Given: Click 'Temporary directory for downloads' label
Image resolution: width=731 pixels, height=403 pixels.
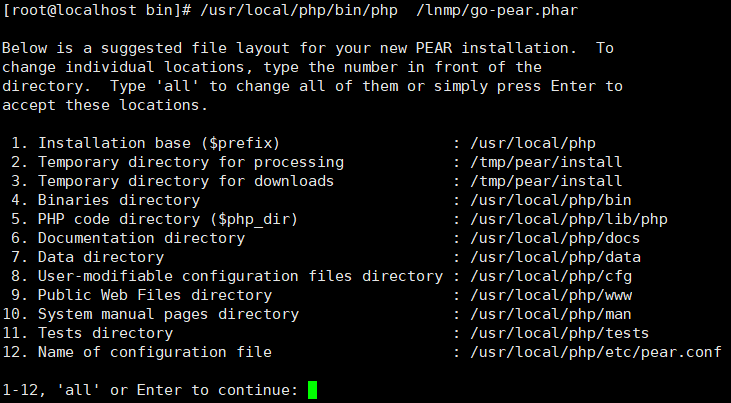Looking at the screenshot, I should tap(186, 181).
